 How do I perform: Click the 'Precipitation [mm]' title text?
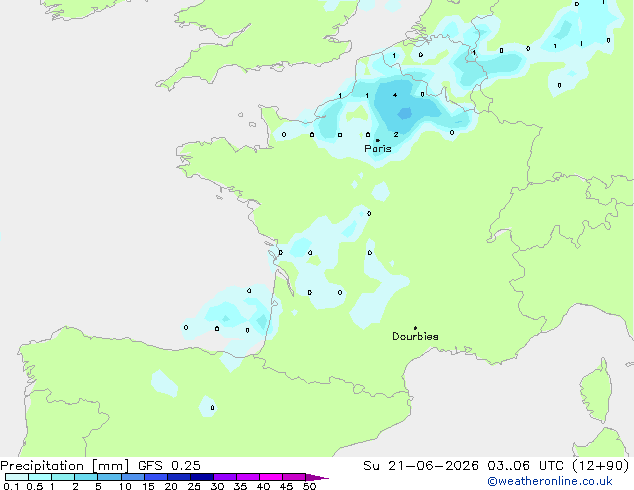click(65, 466)
